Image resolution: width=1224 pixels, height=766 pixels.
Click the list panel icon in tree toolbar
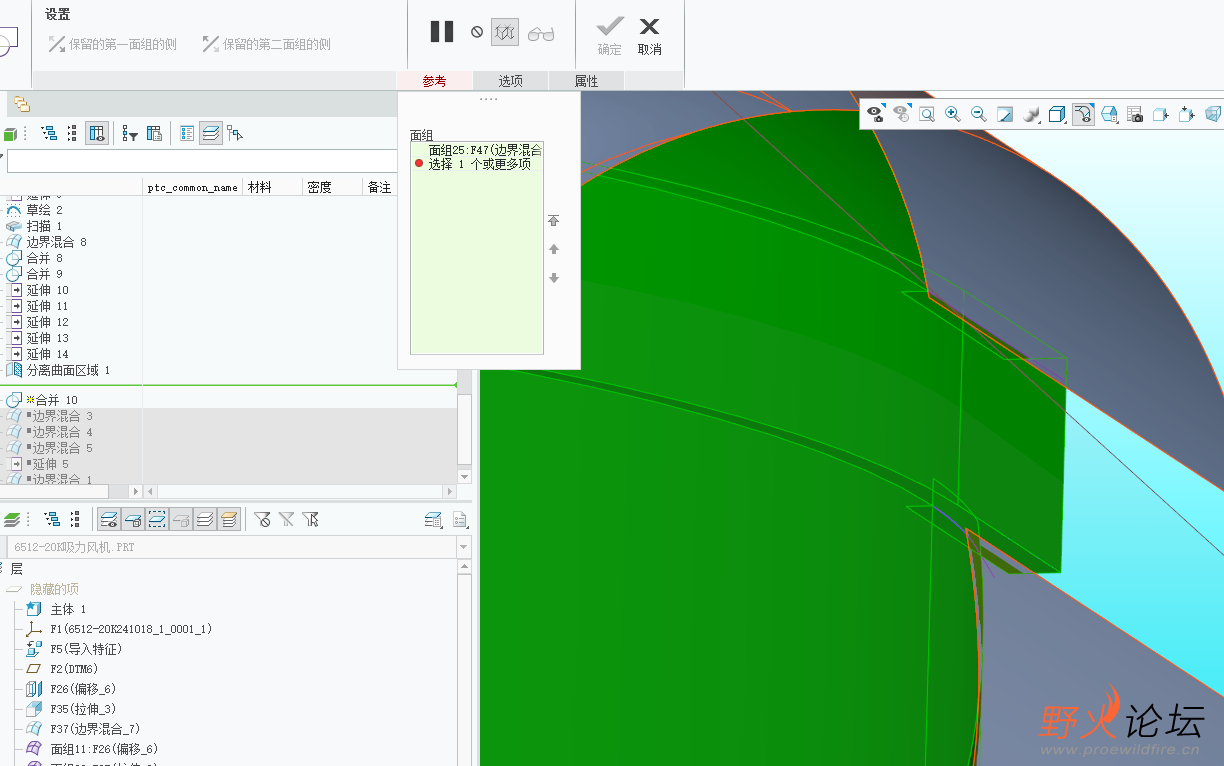click(187, 133)
